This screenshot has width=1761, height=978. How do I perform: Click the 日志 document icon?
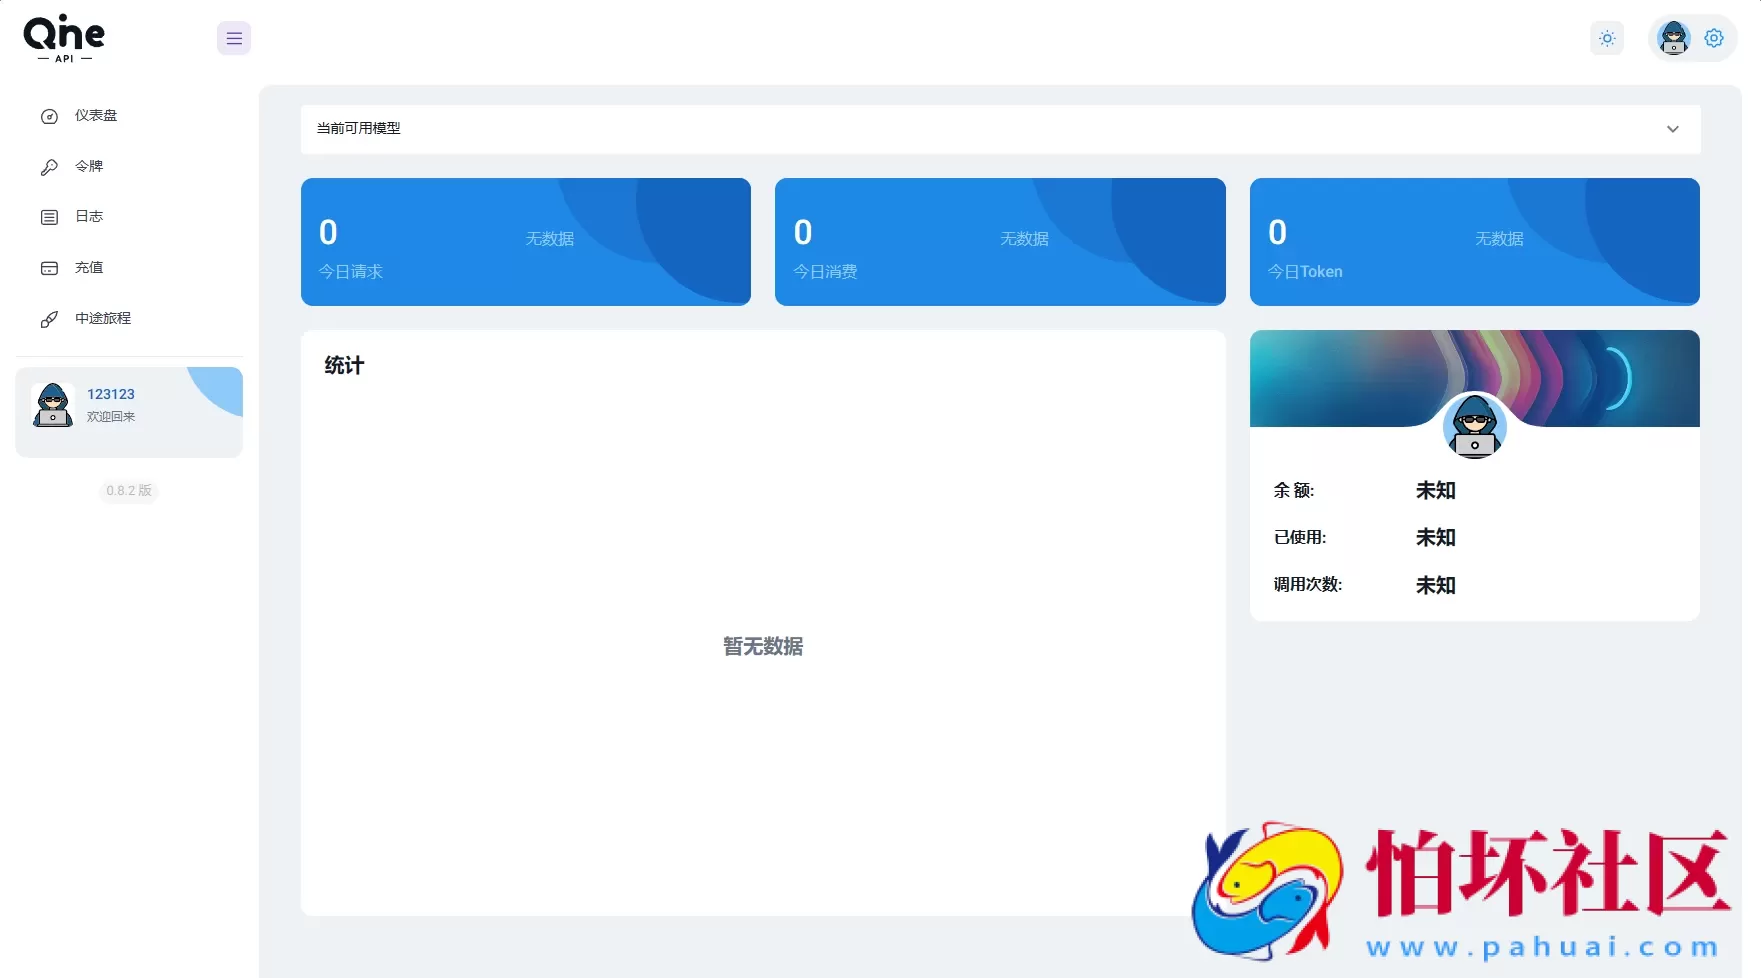50,216
